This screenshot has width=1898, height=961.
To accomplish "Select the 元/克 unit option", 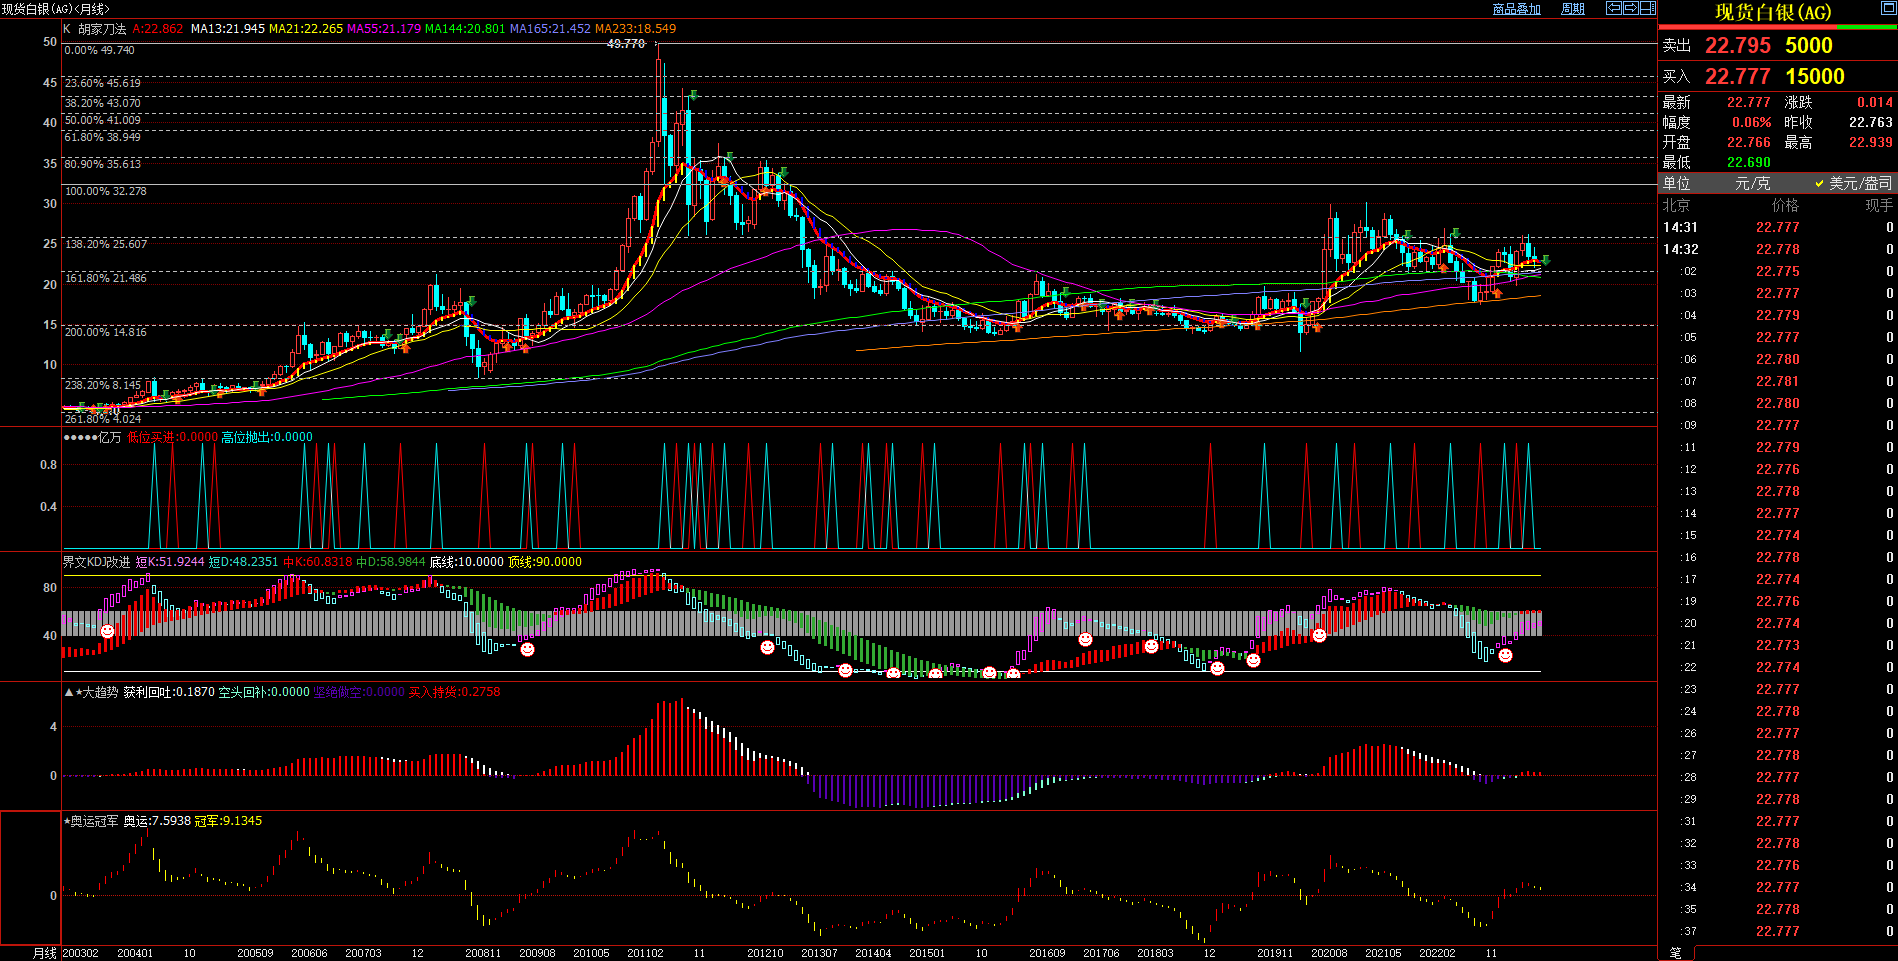I will tap(1752, 183).
